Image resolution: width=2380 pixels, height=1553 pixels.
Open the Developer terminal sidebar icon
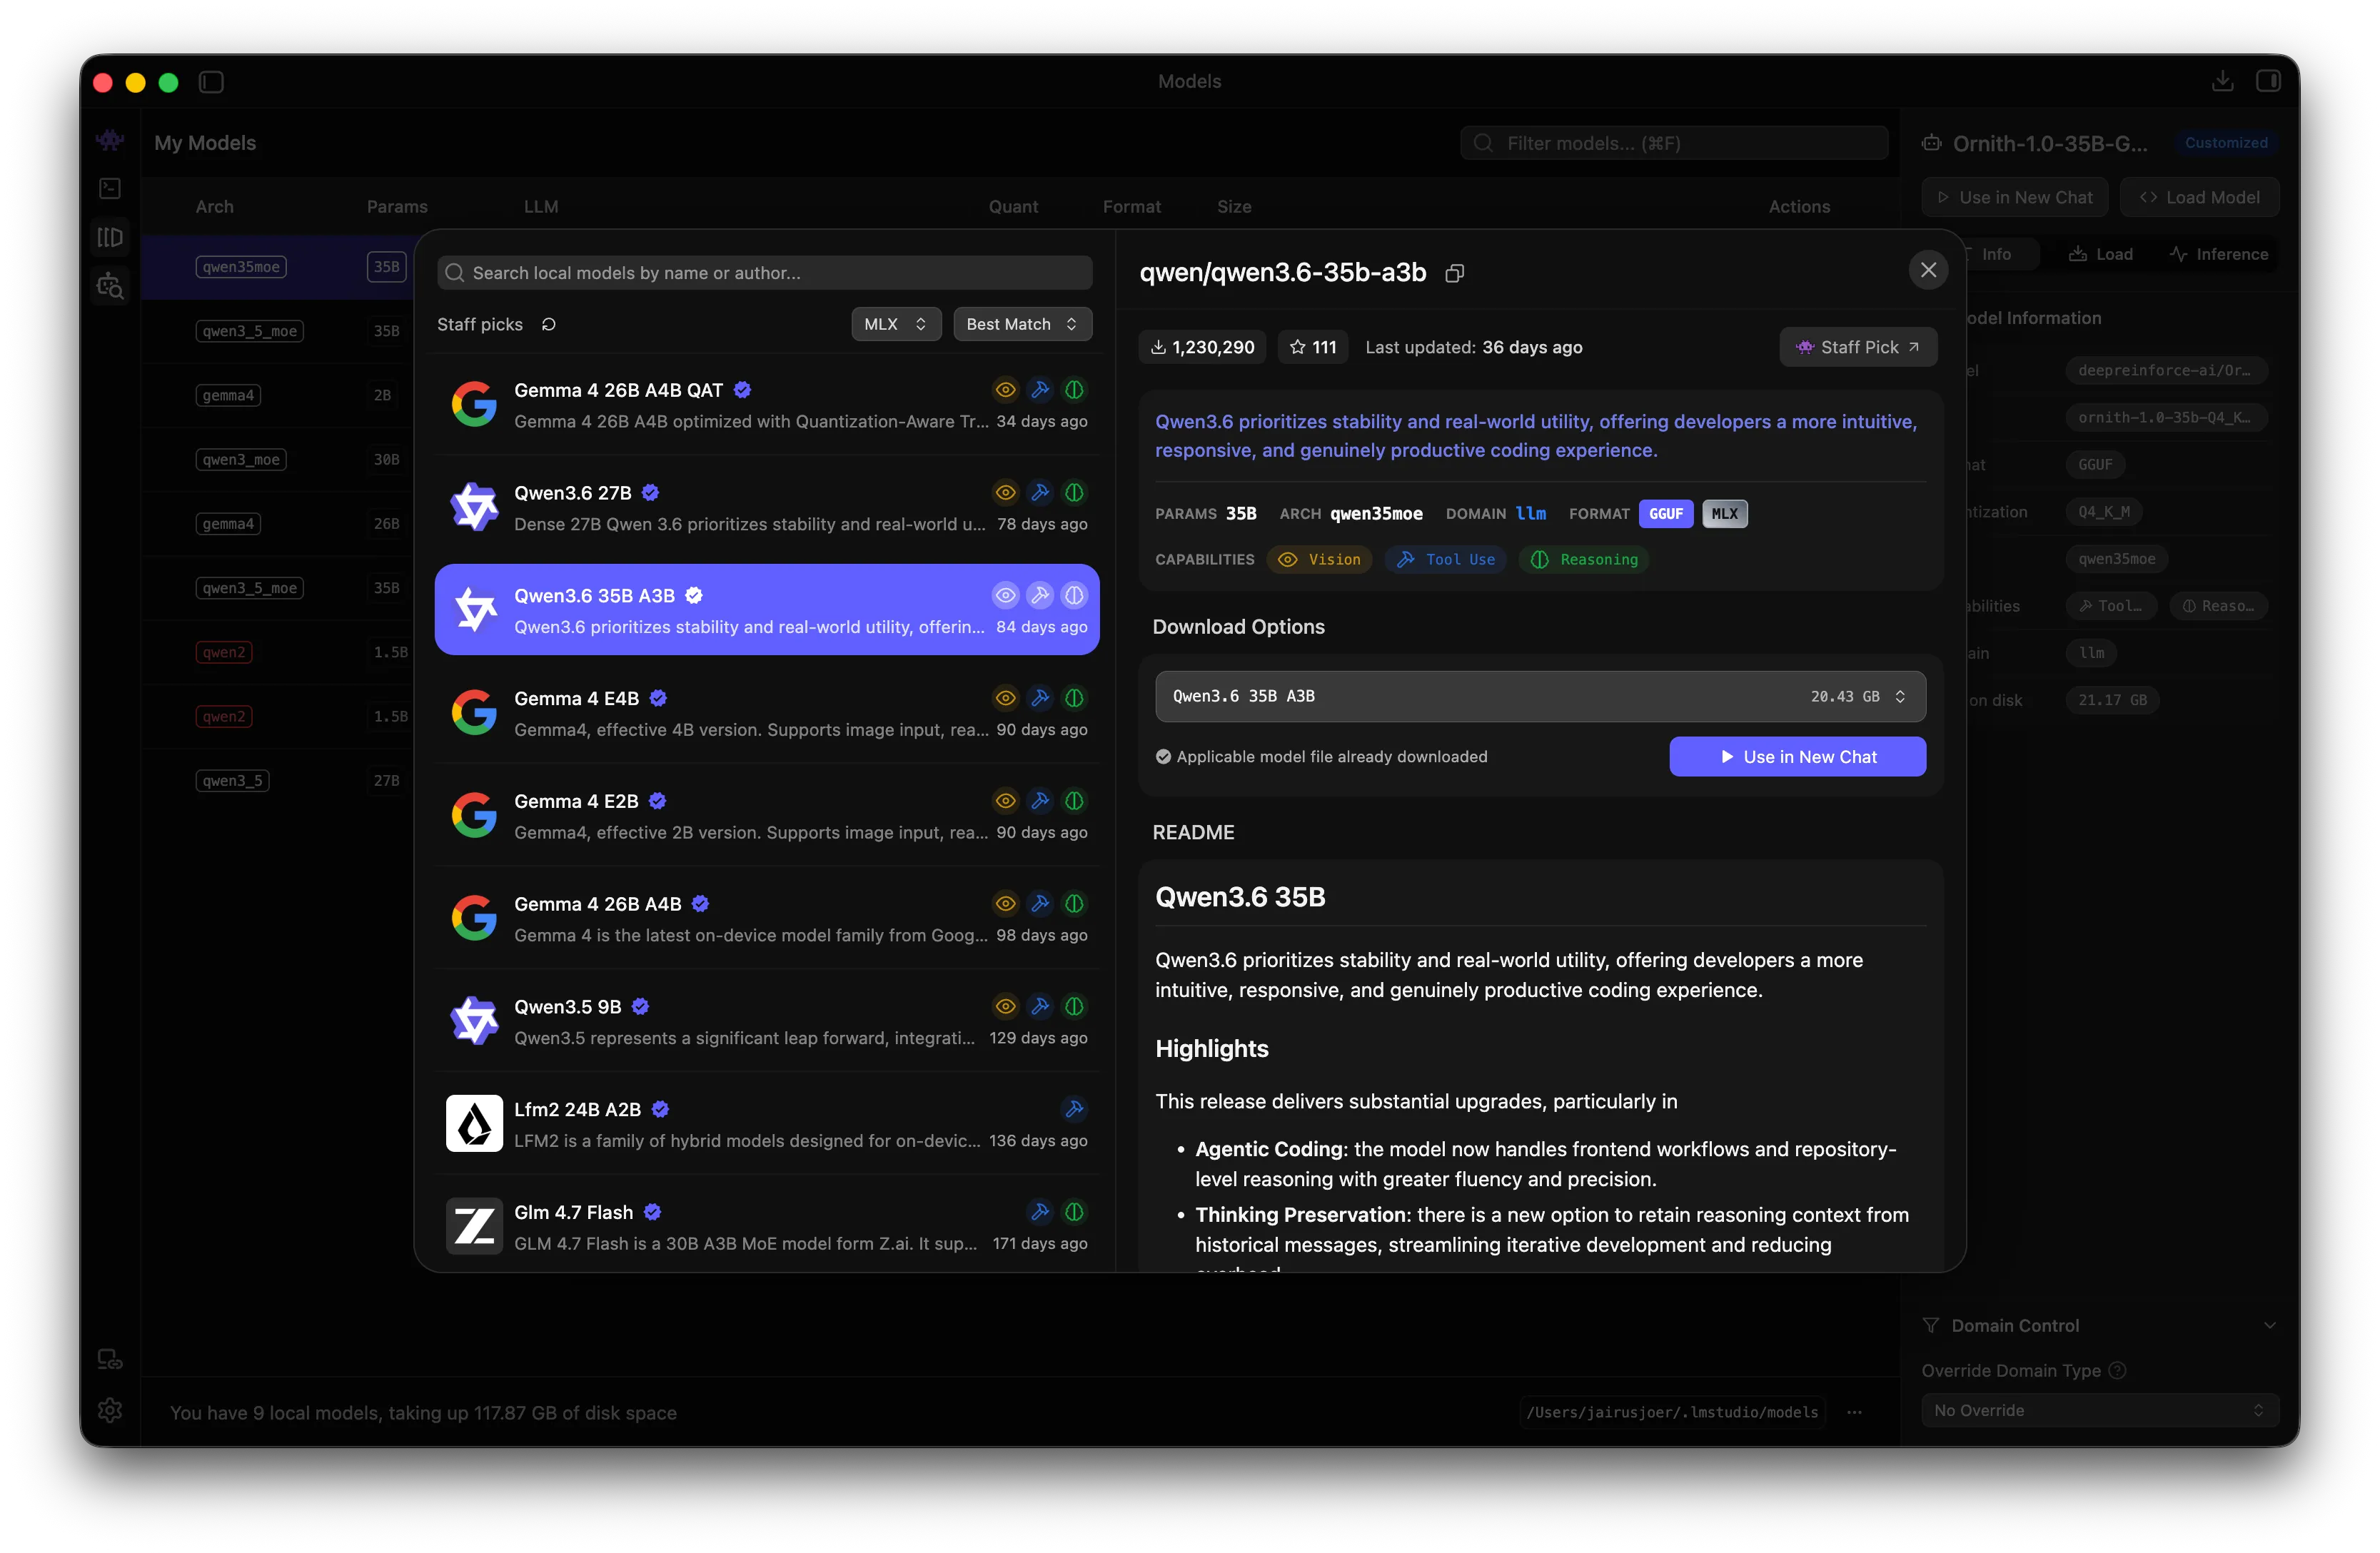click(110, 188)
